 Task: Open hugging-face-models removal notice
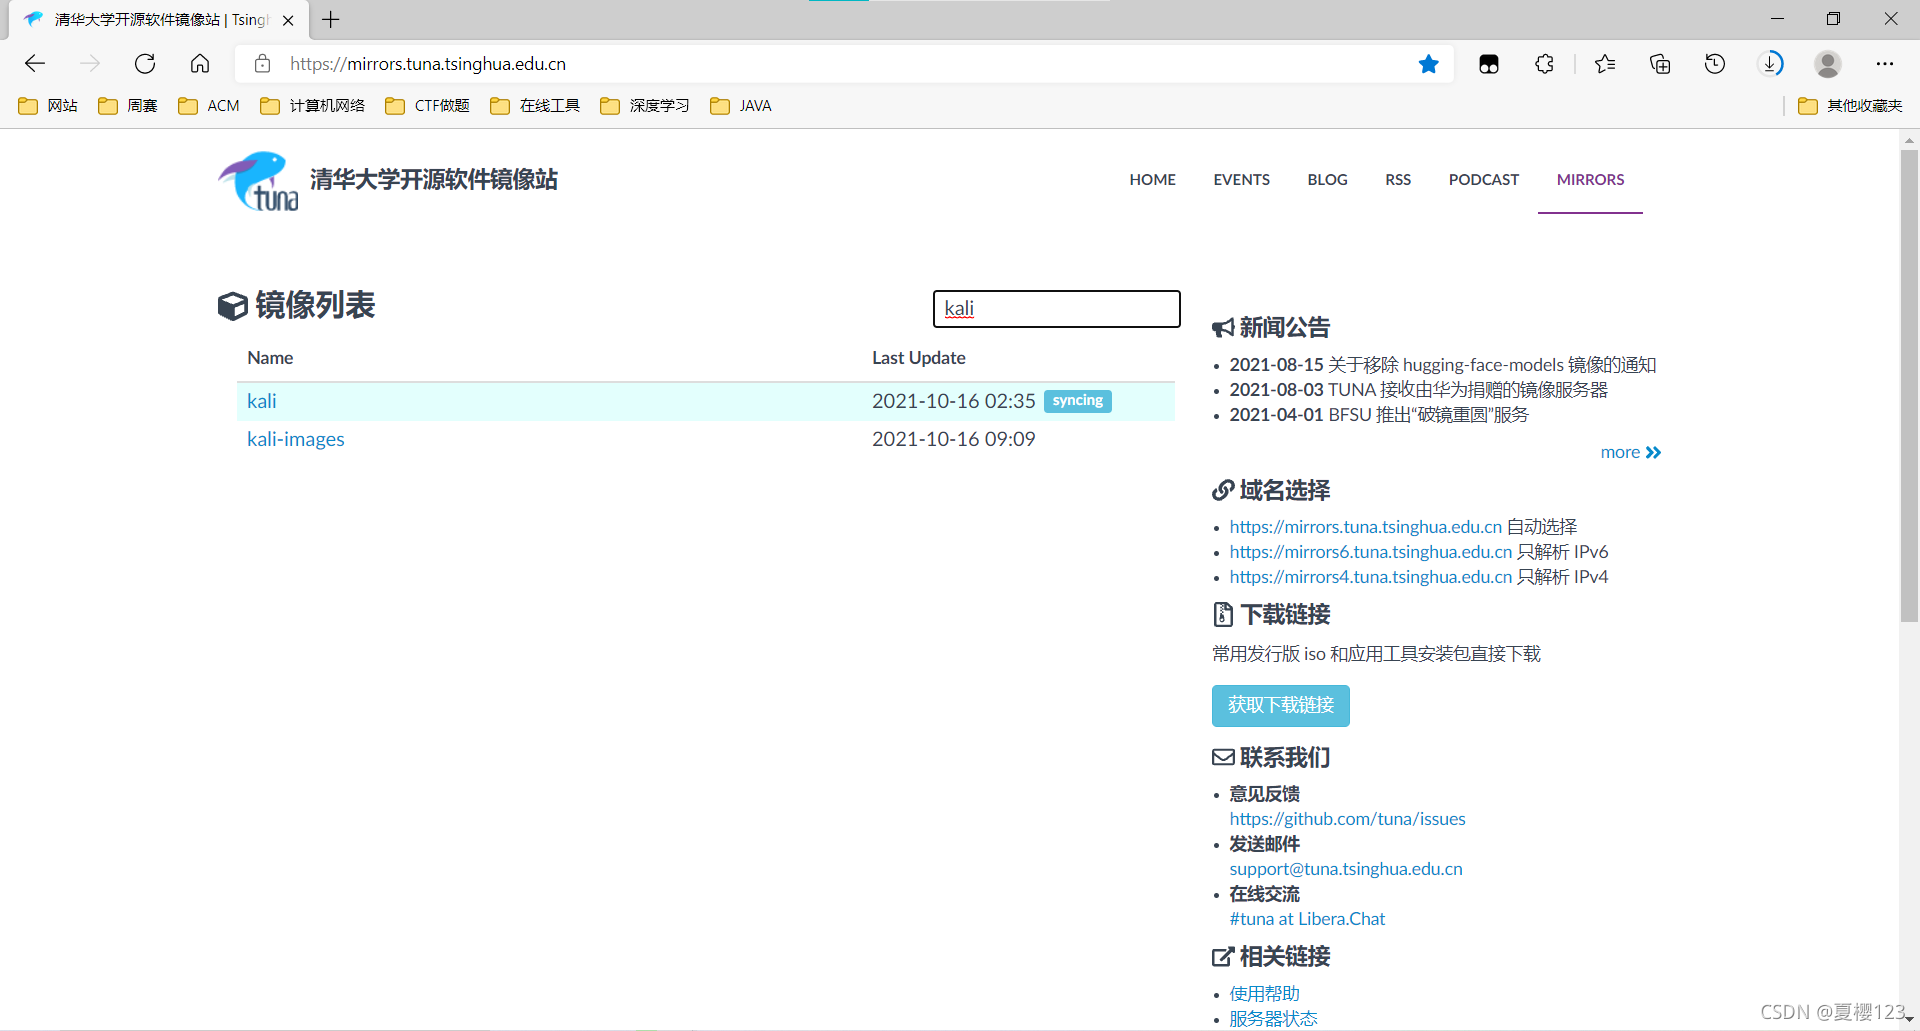[x=1491, y=365]
